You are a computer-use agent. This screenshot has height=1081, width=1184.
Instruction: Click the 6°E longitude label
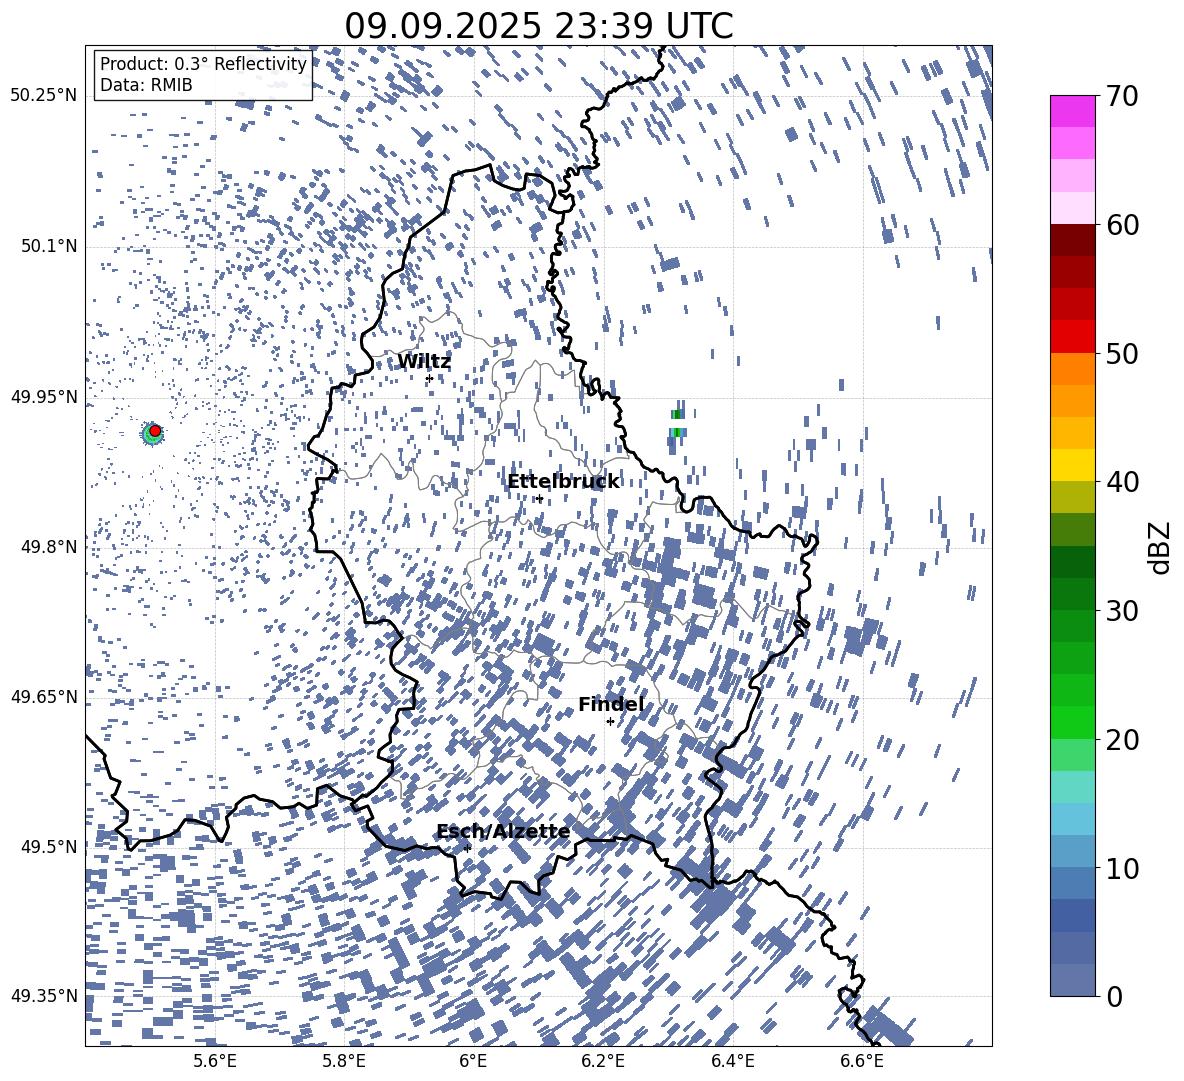(x=473, y=1061)
